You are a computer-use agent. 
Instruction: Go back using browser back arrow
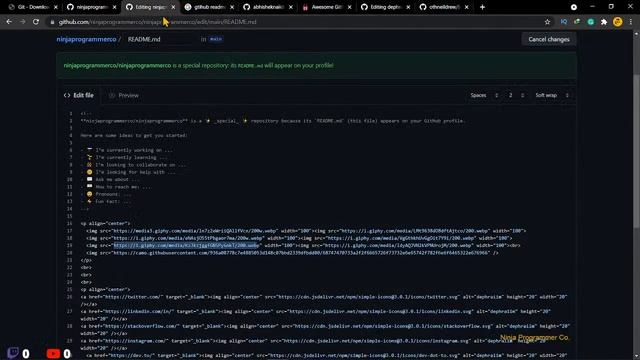pyautogui.click(x=9, y=22)
